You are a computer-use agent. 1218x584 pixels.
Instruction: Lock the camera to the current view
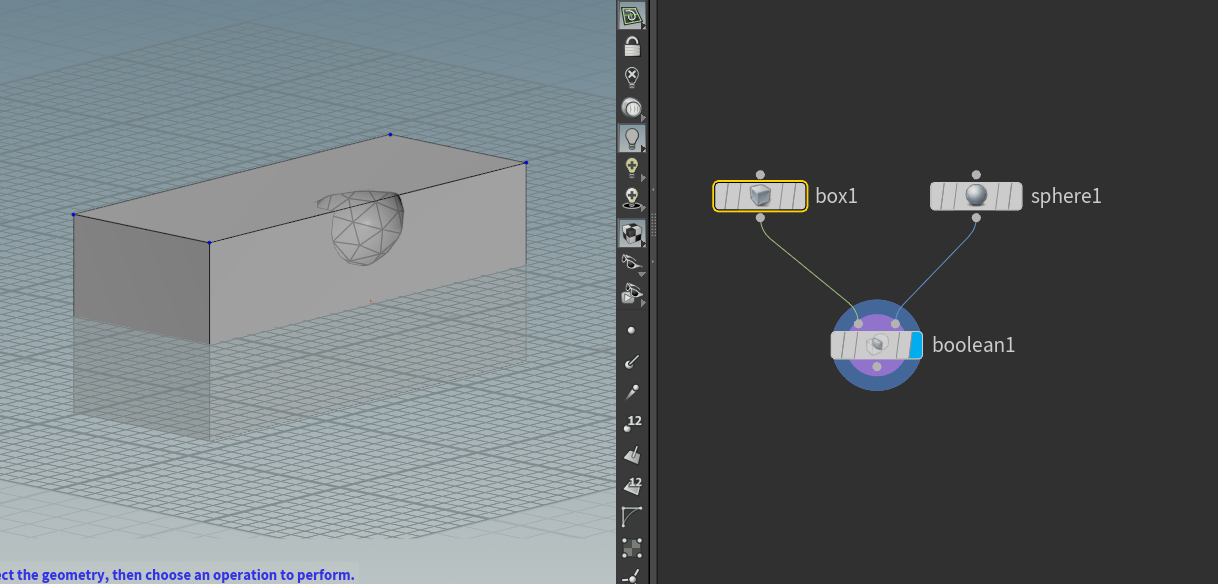632,47
